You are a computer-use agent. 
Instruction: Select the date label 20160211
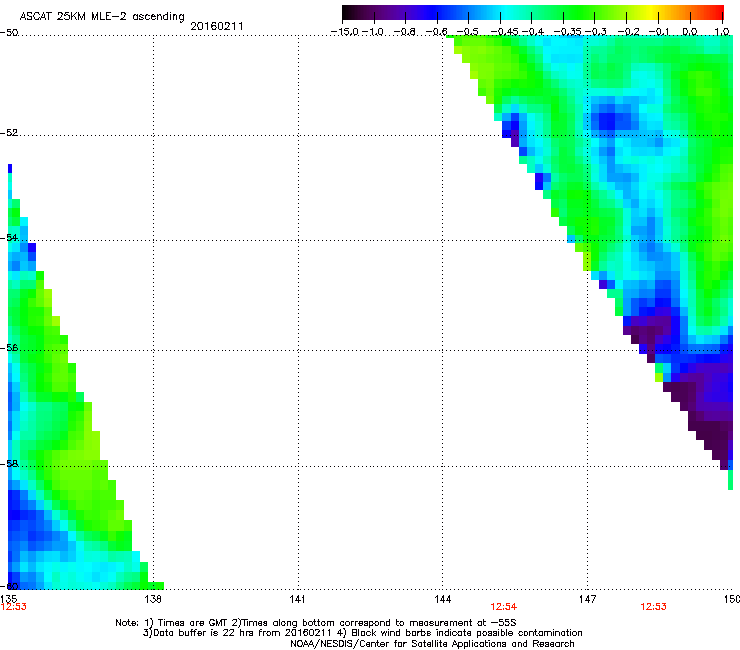tap(217, 27)
